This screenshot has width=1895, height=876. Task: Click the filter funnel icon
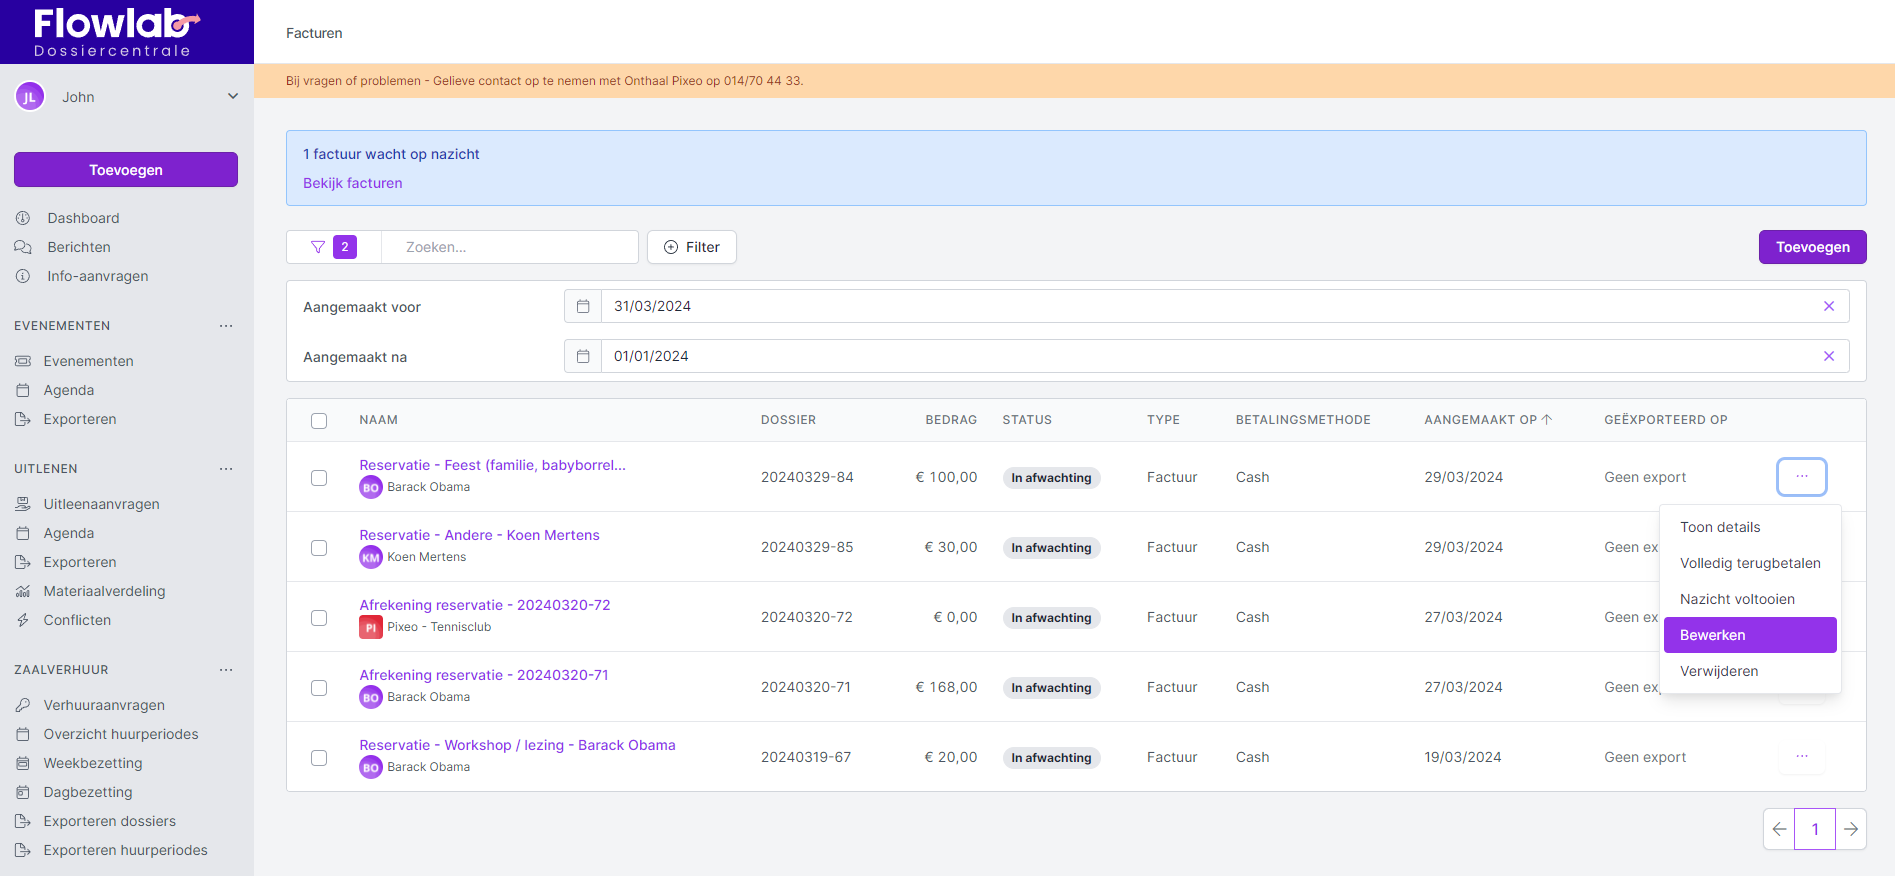[x=318, y=247]
